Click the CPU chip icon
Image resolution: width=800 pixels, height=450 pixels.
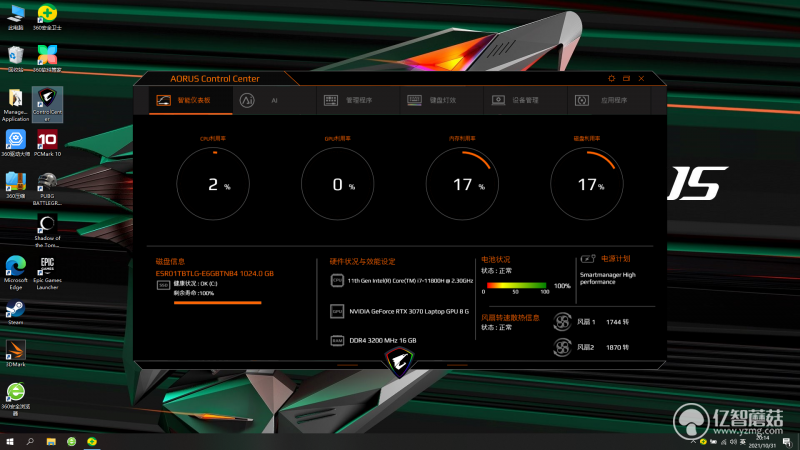pos(337,280)
